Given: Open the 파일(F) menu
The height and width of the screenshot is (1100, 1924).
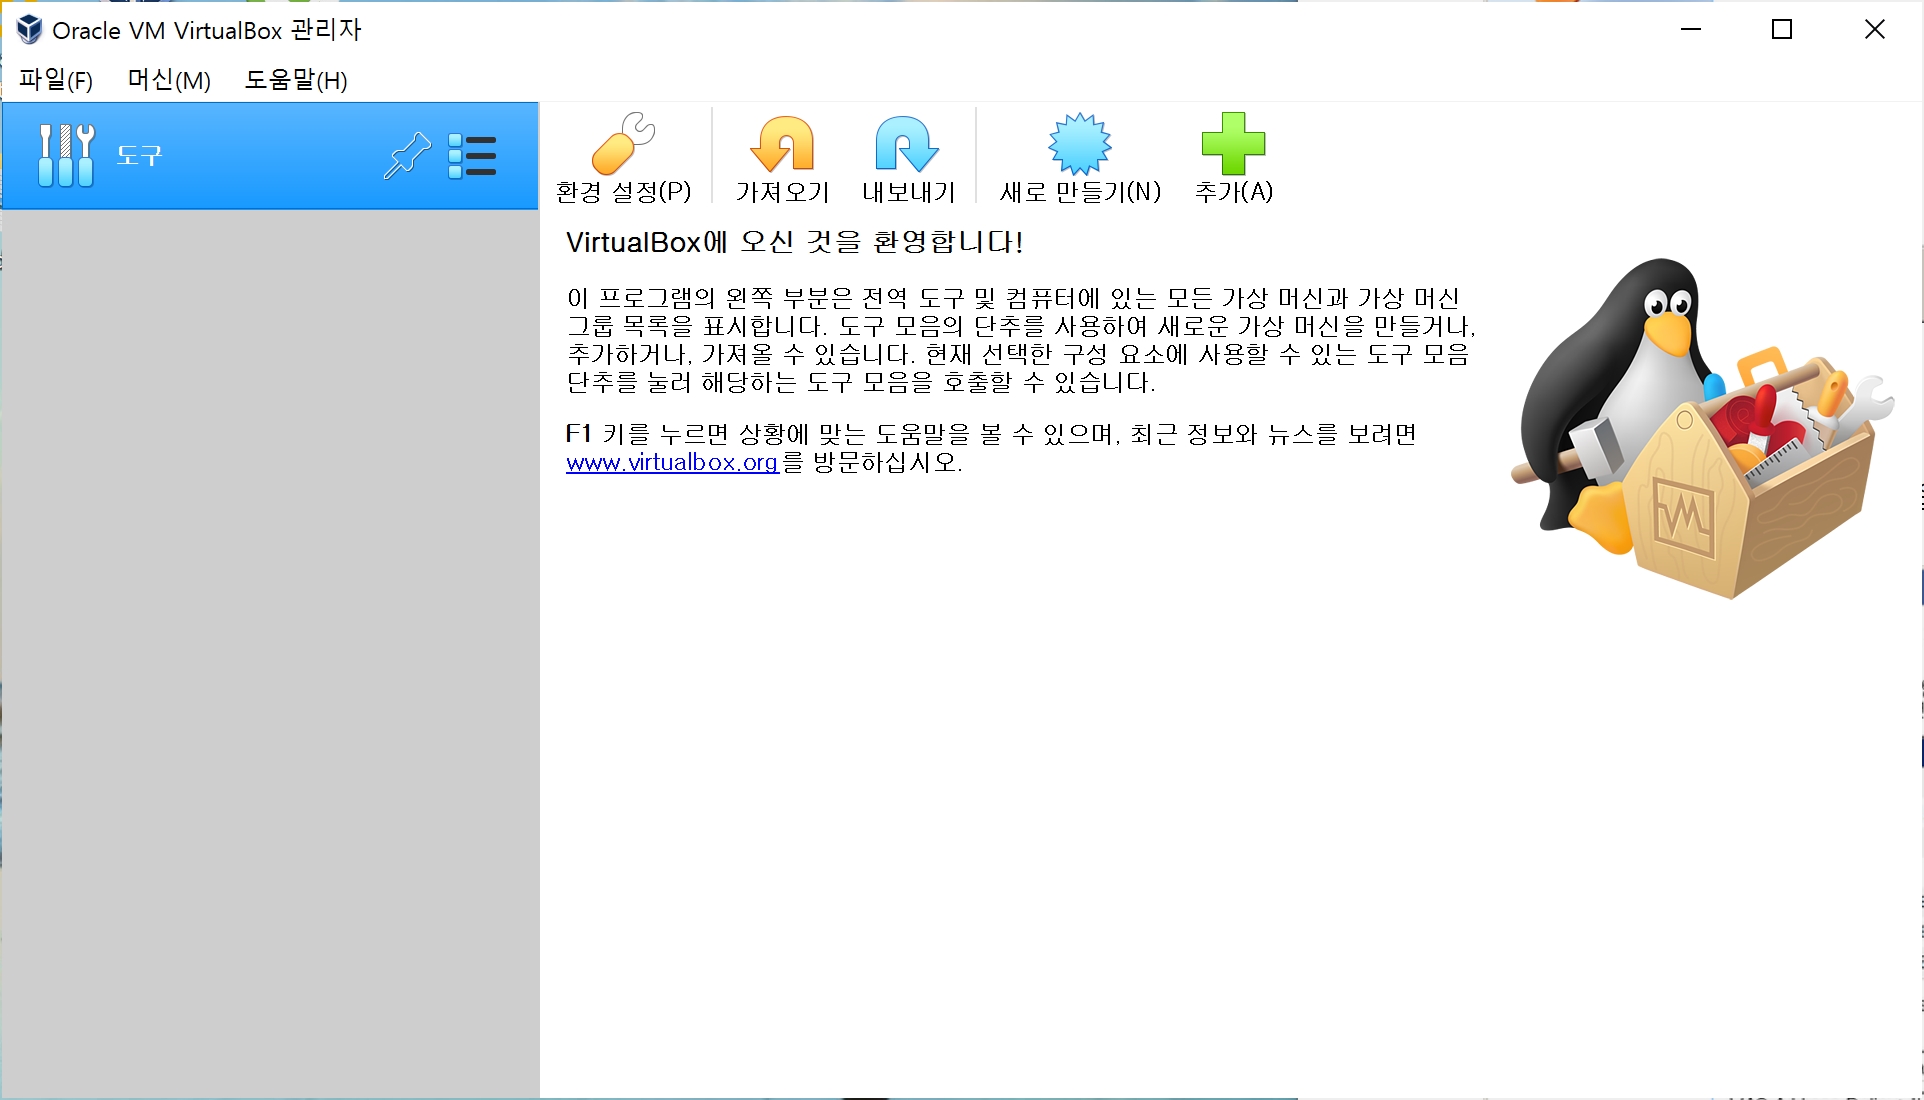Looking at the screenshot, I should 56,80.
